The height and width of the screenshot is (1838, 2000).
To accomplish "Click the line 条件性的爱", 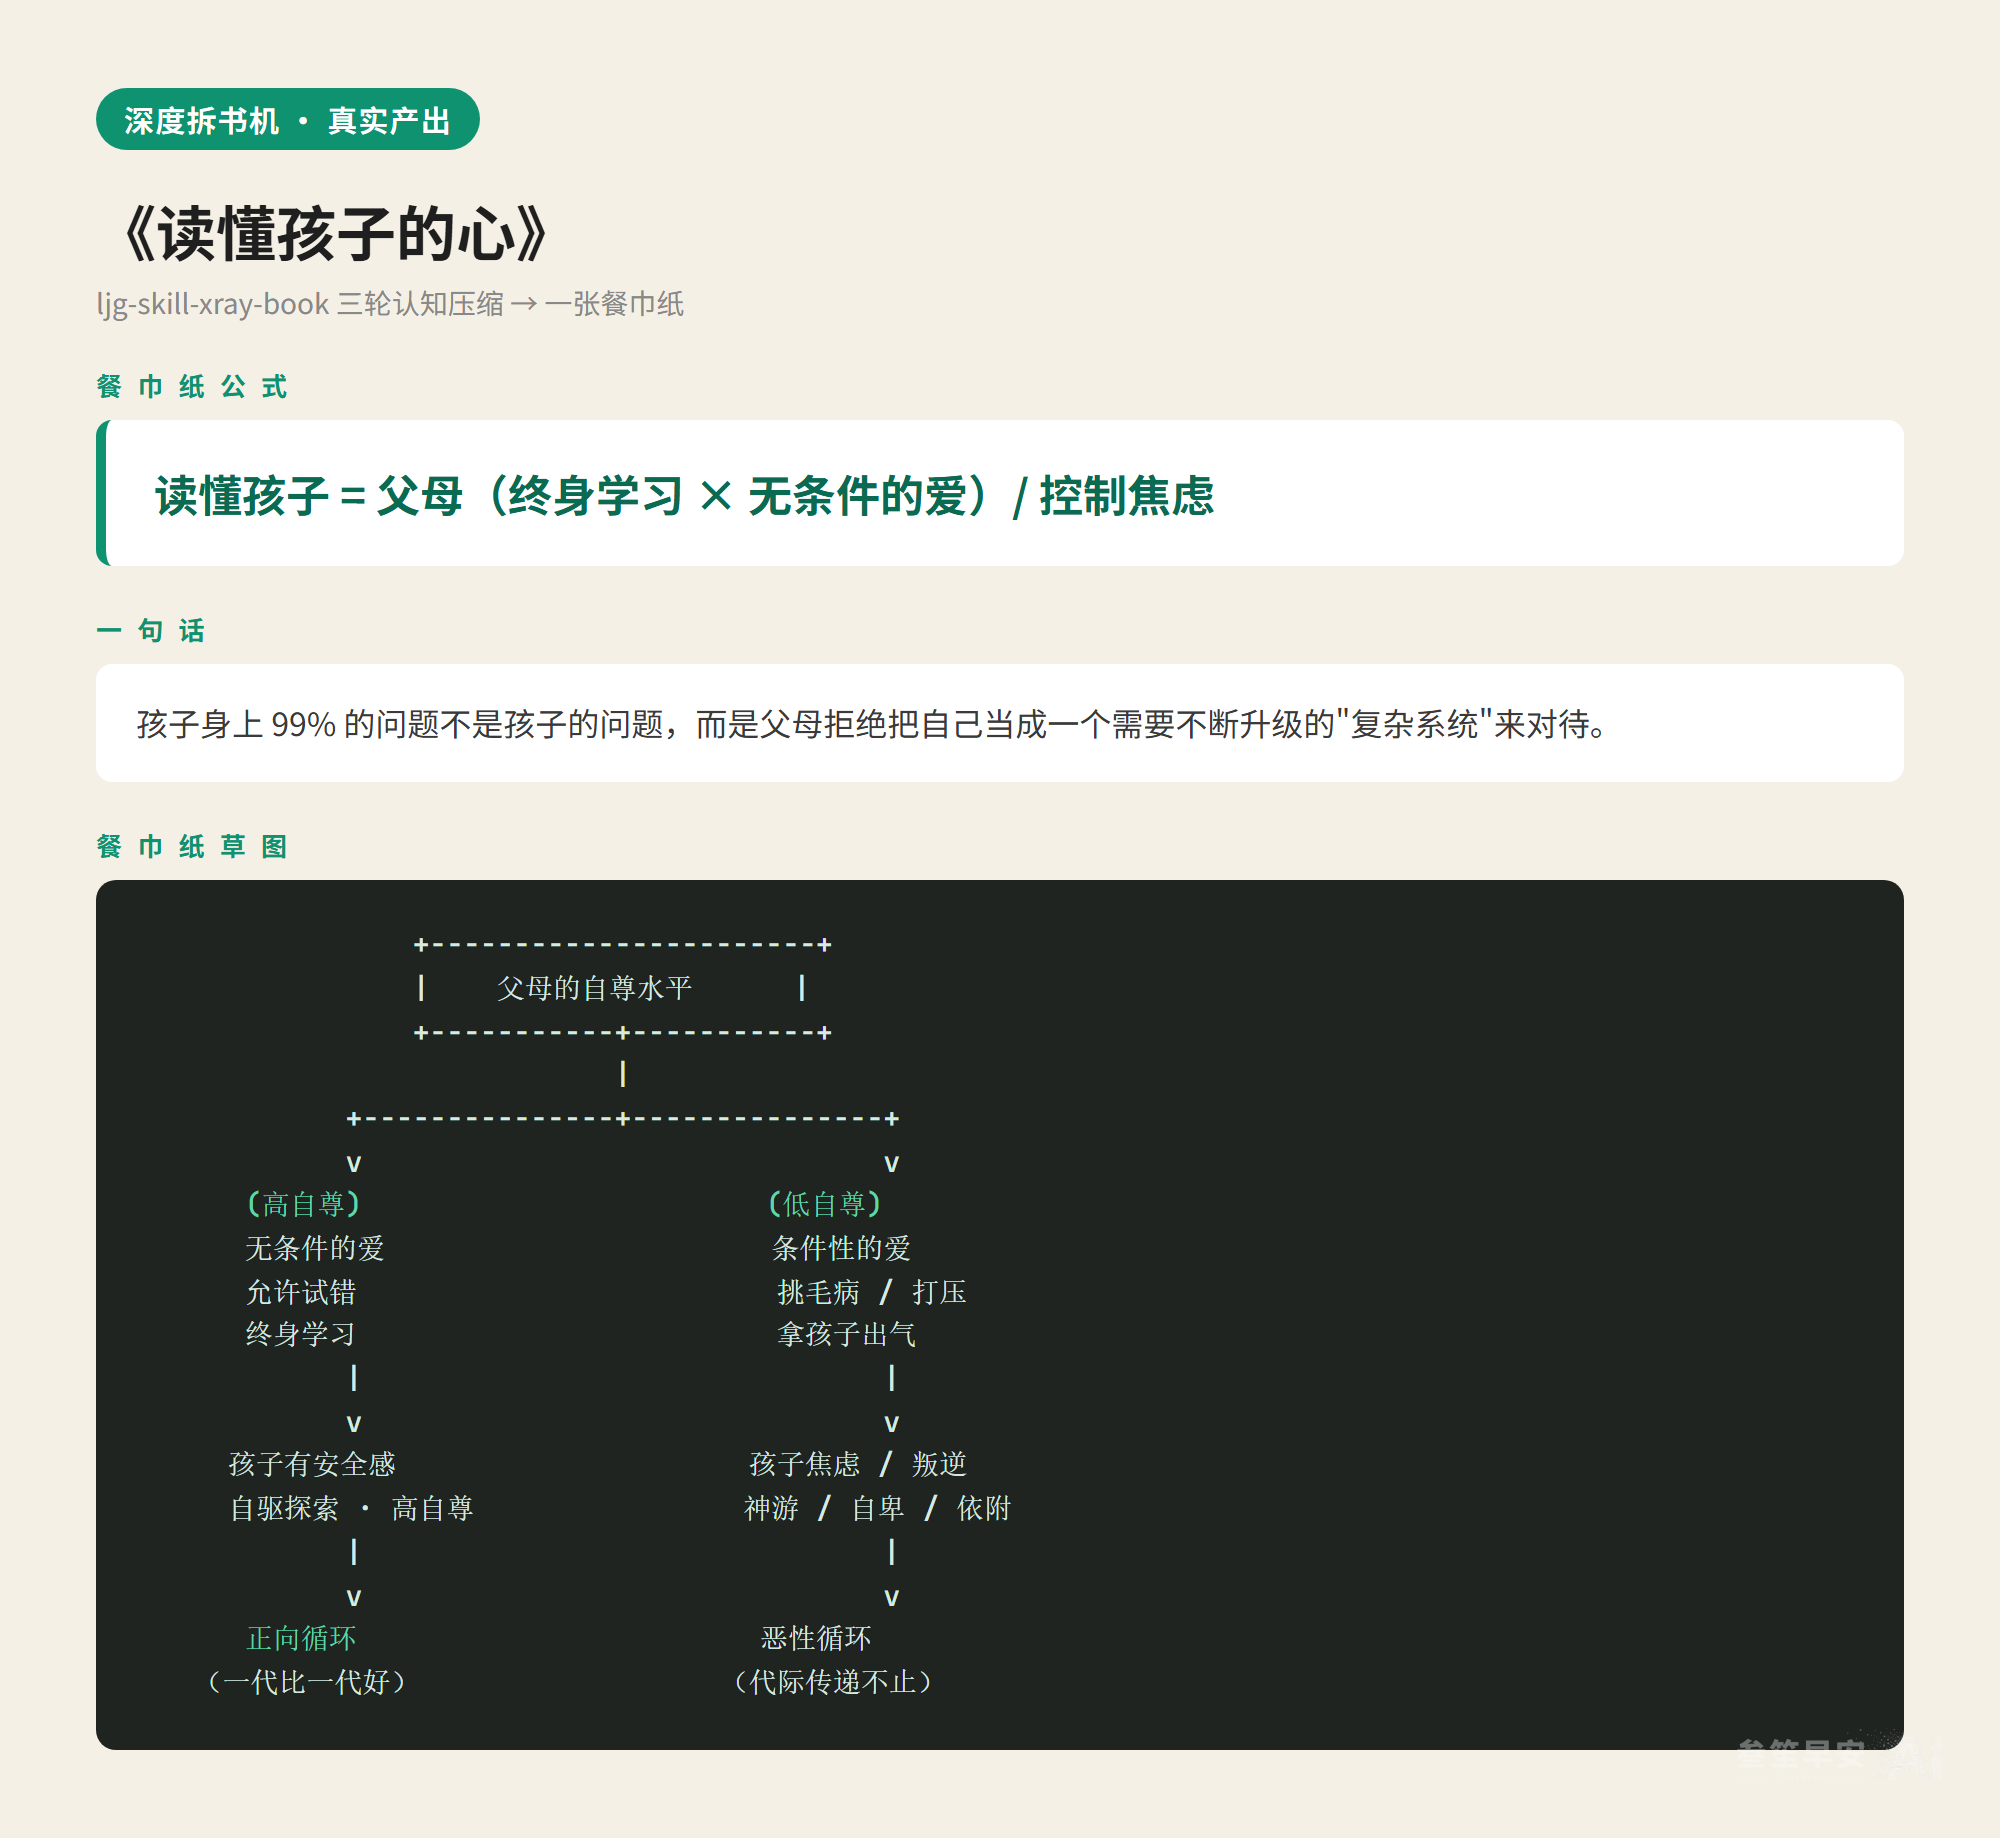I will click(x=842, y=1248).
